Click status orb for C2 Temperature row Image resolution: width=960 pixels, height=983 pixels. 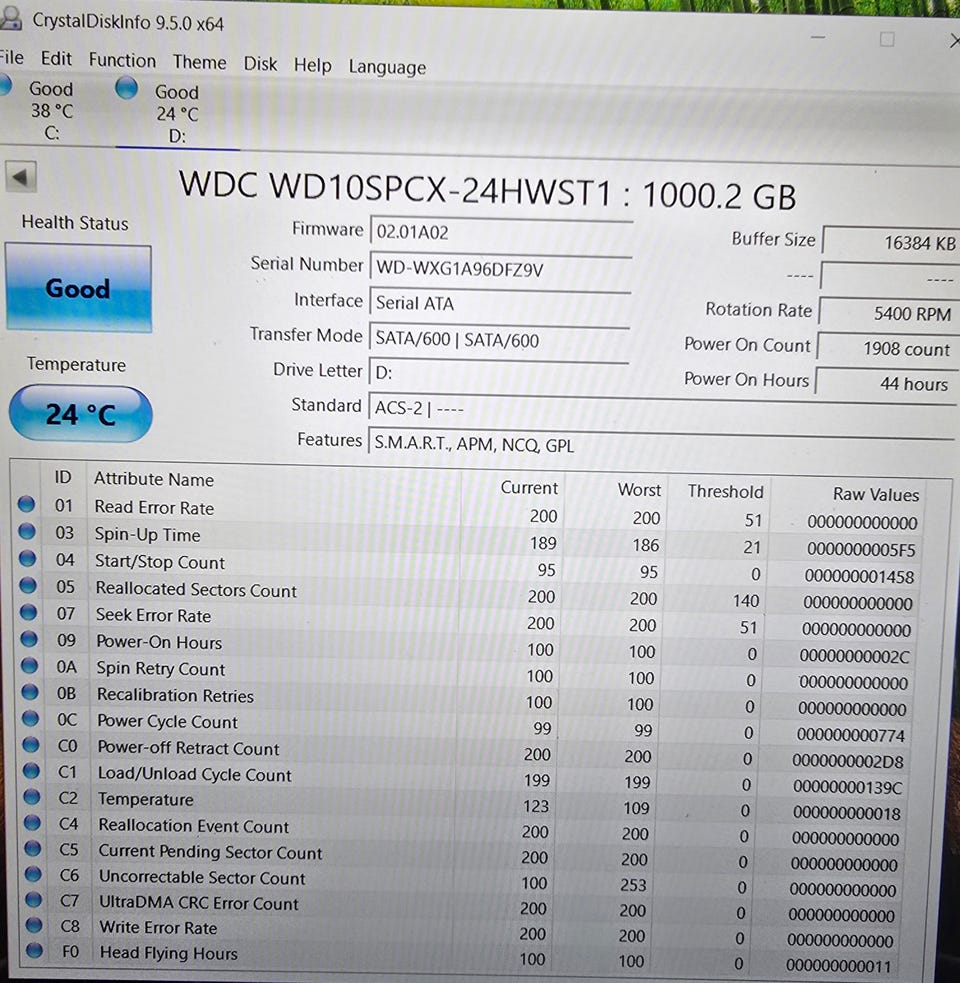(x=32, y=796)
